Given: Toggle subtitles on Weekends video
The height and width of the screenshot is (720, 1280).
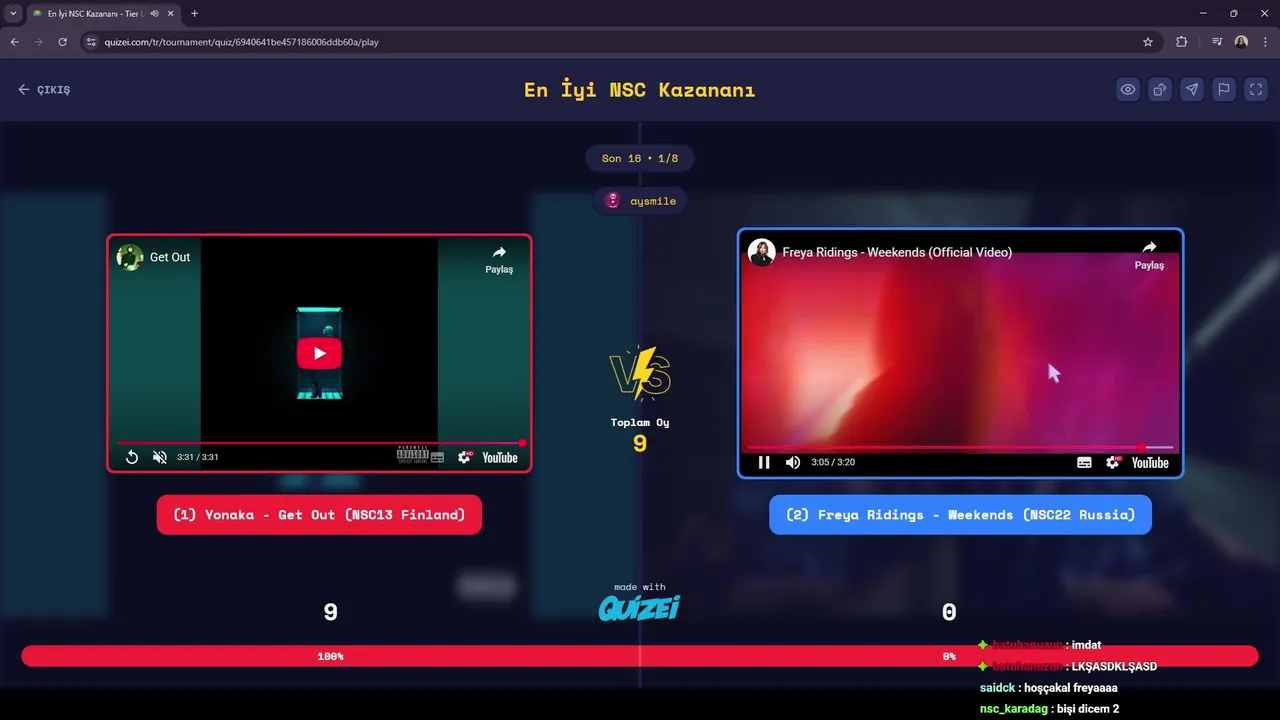Looking at the screenshot, I should [x=1085, y=462].
